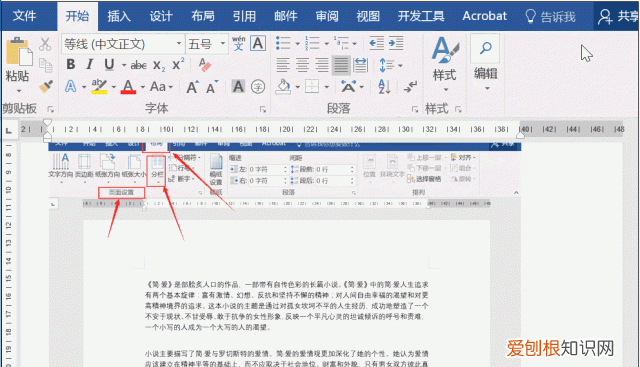Toggle Underline formatting
The height and width of the screenshot is (367, 640).
pos(109,65)
